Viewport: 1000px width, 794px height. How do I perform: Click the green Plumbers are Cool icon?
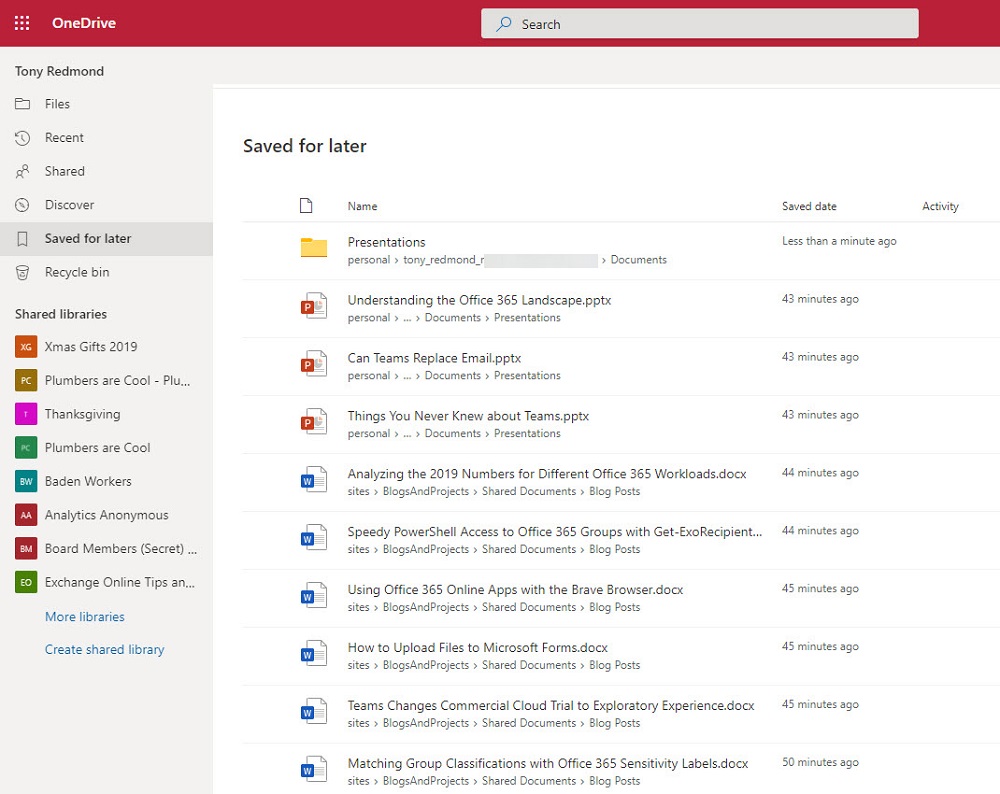(x=26, y=448)
